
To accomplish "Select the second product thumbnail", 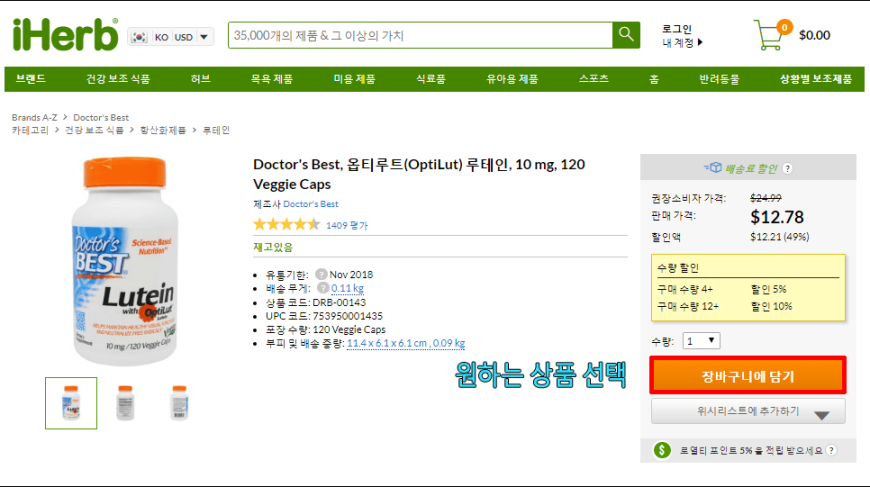I will [x=125, y=403].
